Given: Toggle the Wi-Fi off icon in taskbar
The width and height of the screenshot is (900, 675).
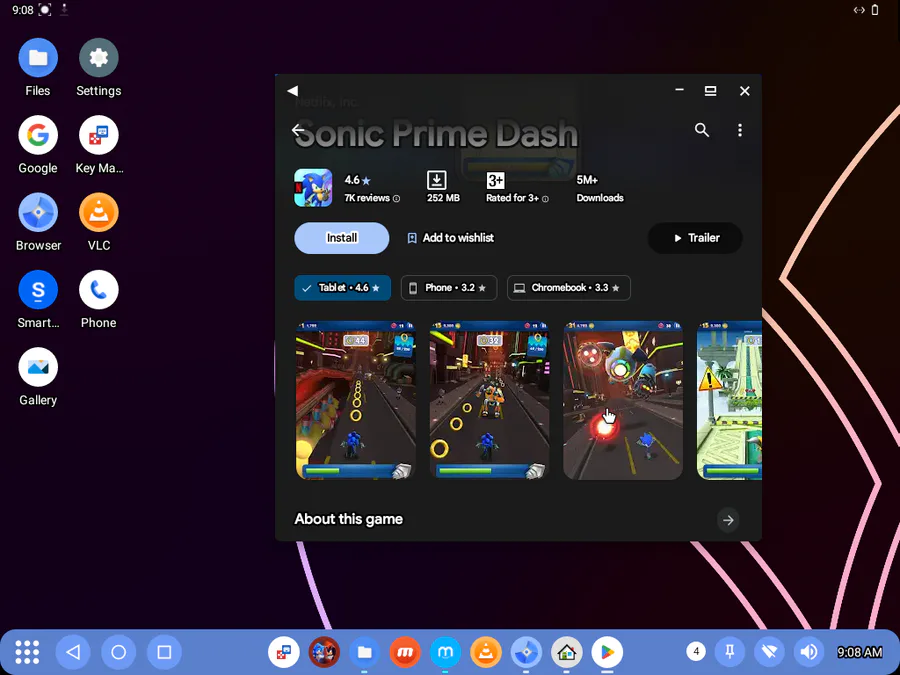Looking at the screenshot, I should click(x=769, y=651).
